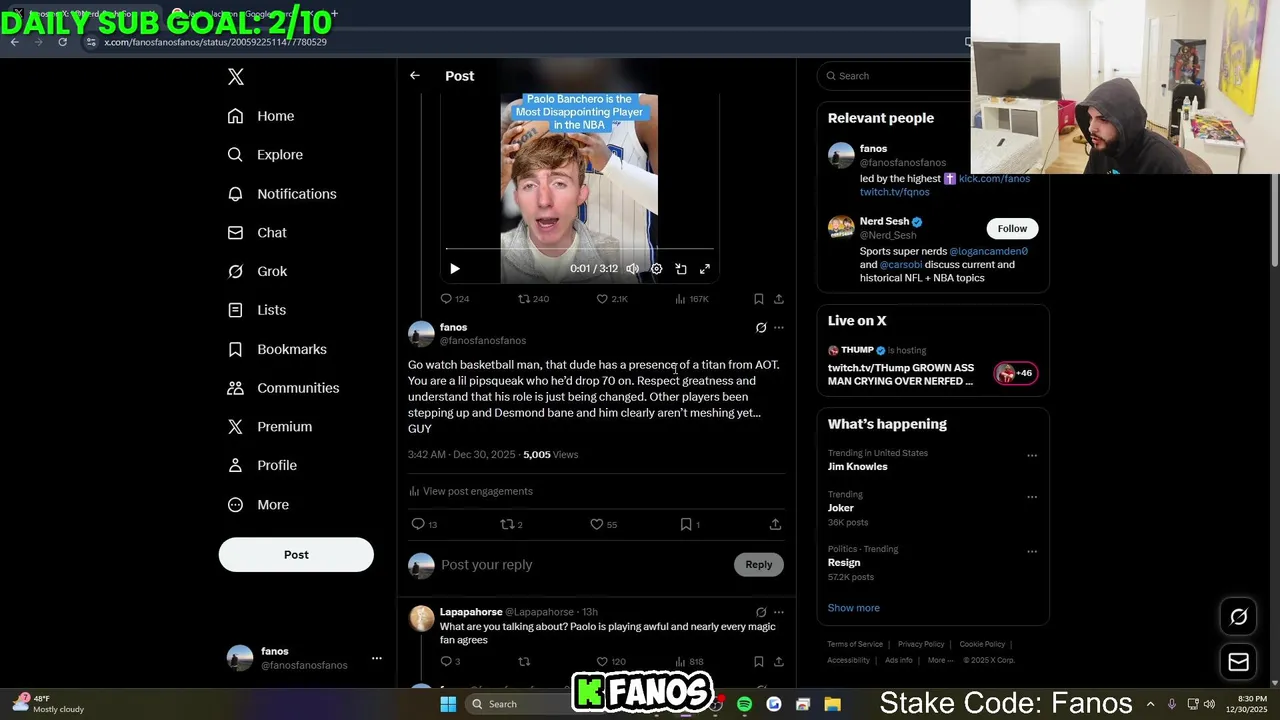The image size is (1280, 720).
Task: Go back with arrow beside Post header
Action: coord(415,76)
